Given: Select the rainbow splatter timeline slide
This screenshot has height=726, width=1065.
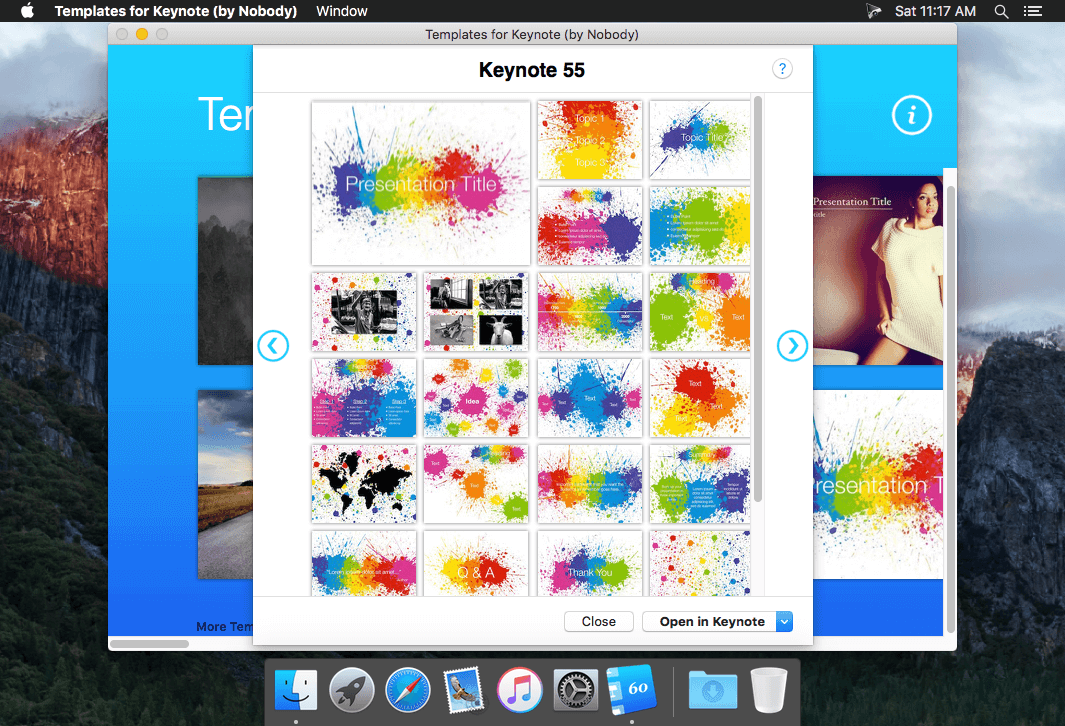Looking at the screenshot, I should click(x=590, y=312).
